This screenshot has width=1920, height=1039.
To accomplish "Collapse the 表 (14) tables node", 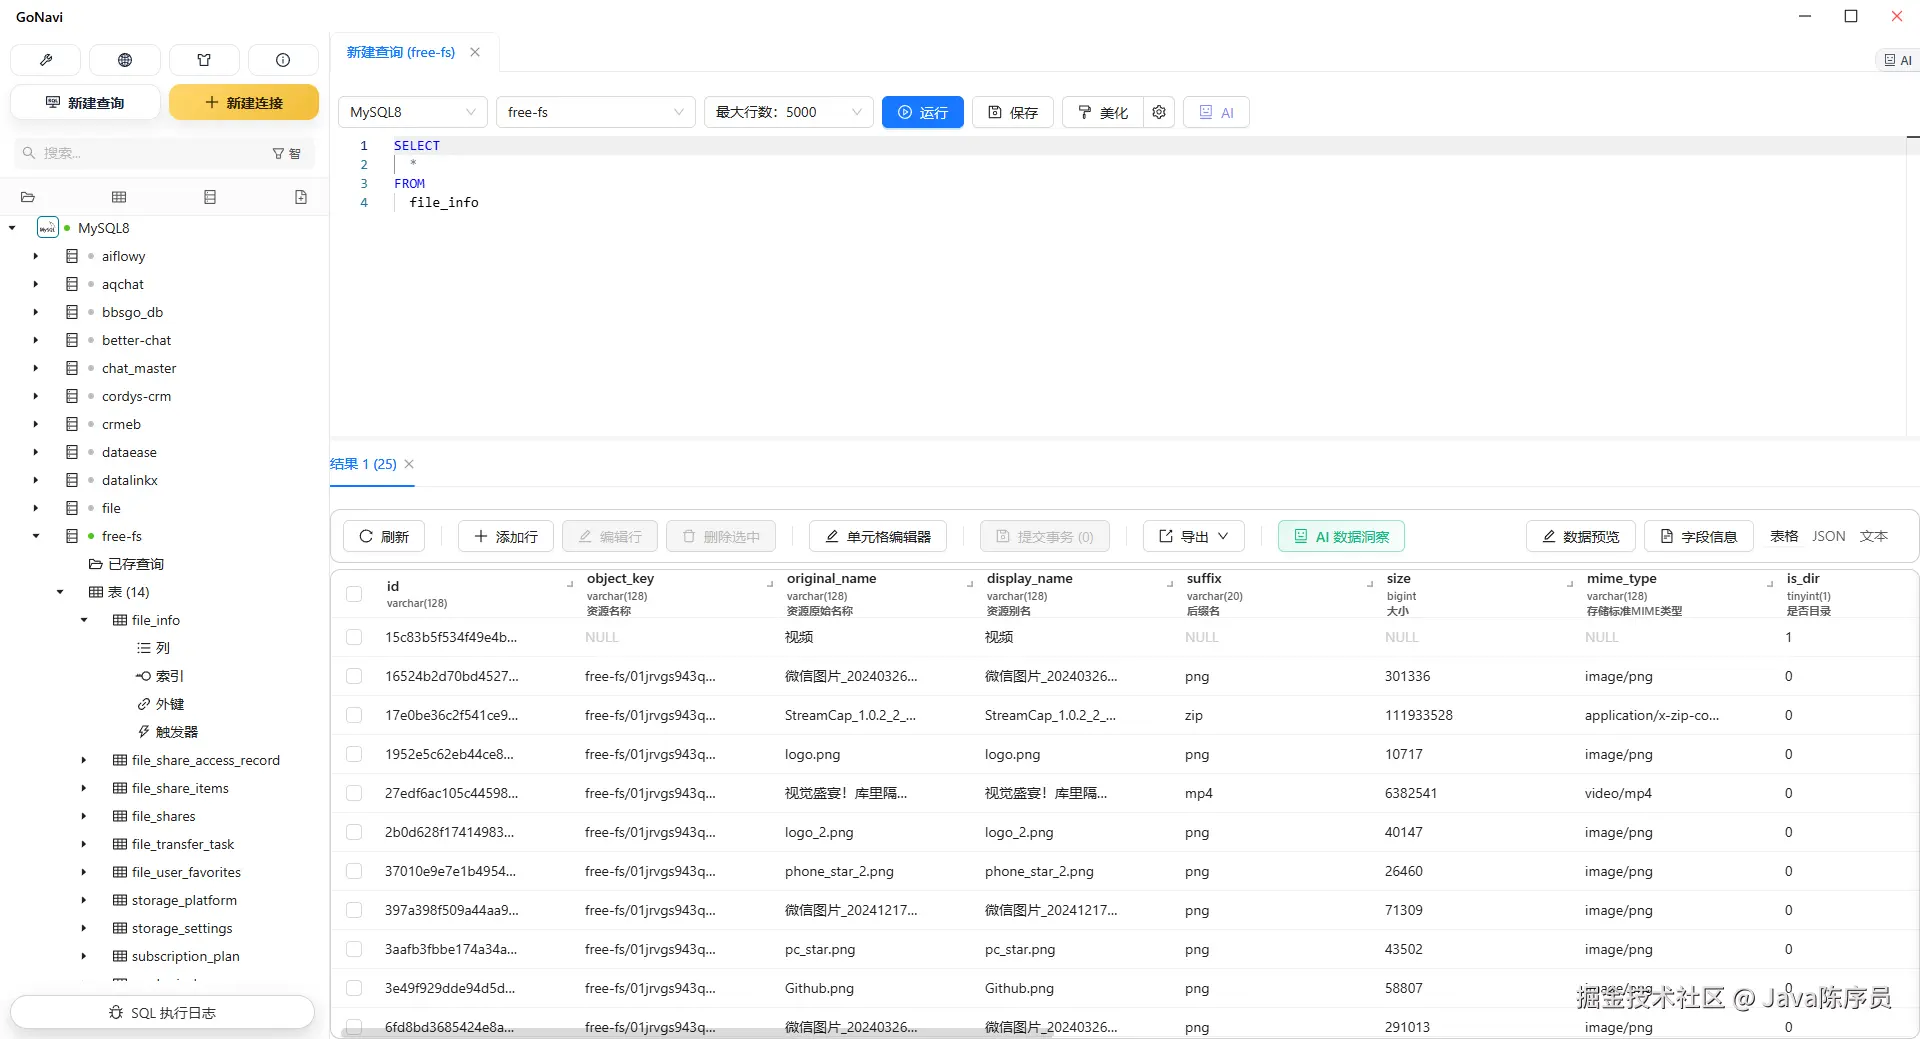I will [x=60, y=592].
